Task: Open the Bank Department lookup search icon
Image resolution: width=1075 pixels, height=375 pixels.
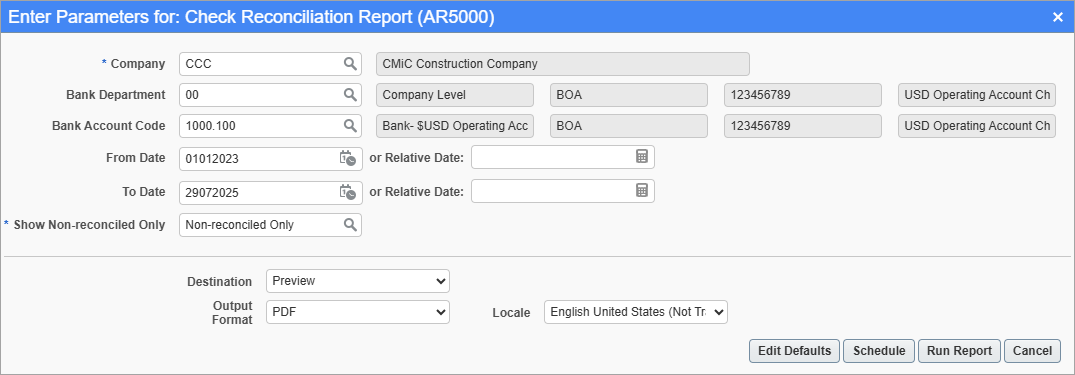Action: [x=350, y=95]
